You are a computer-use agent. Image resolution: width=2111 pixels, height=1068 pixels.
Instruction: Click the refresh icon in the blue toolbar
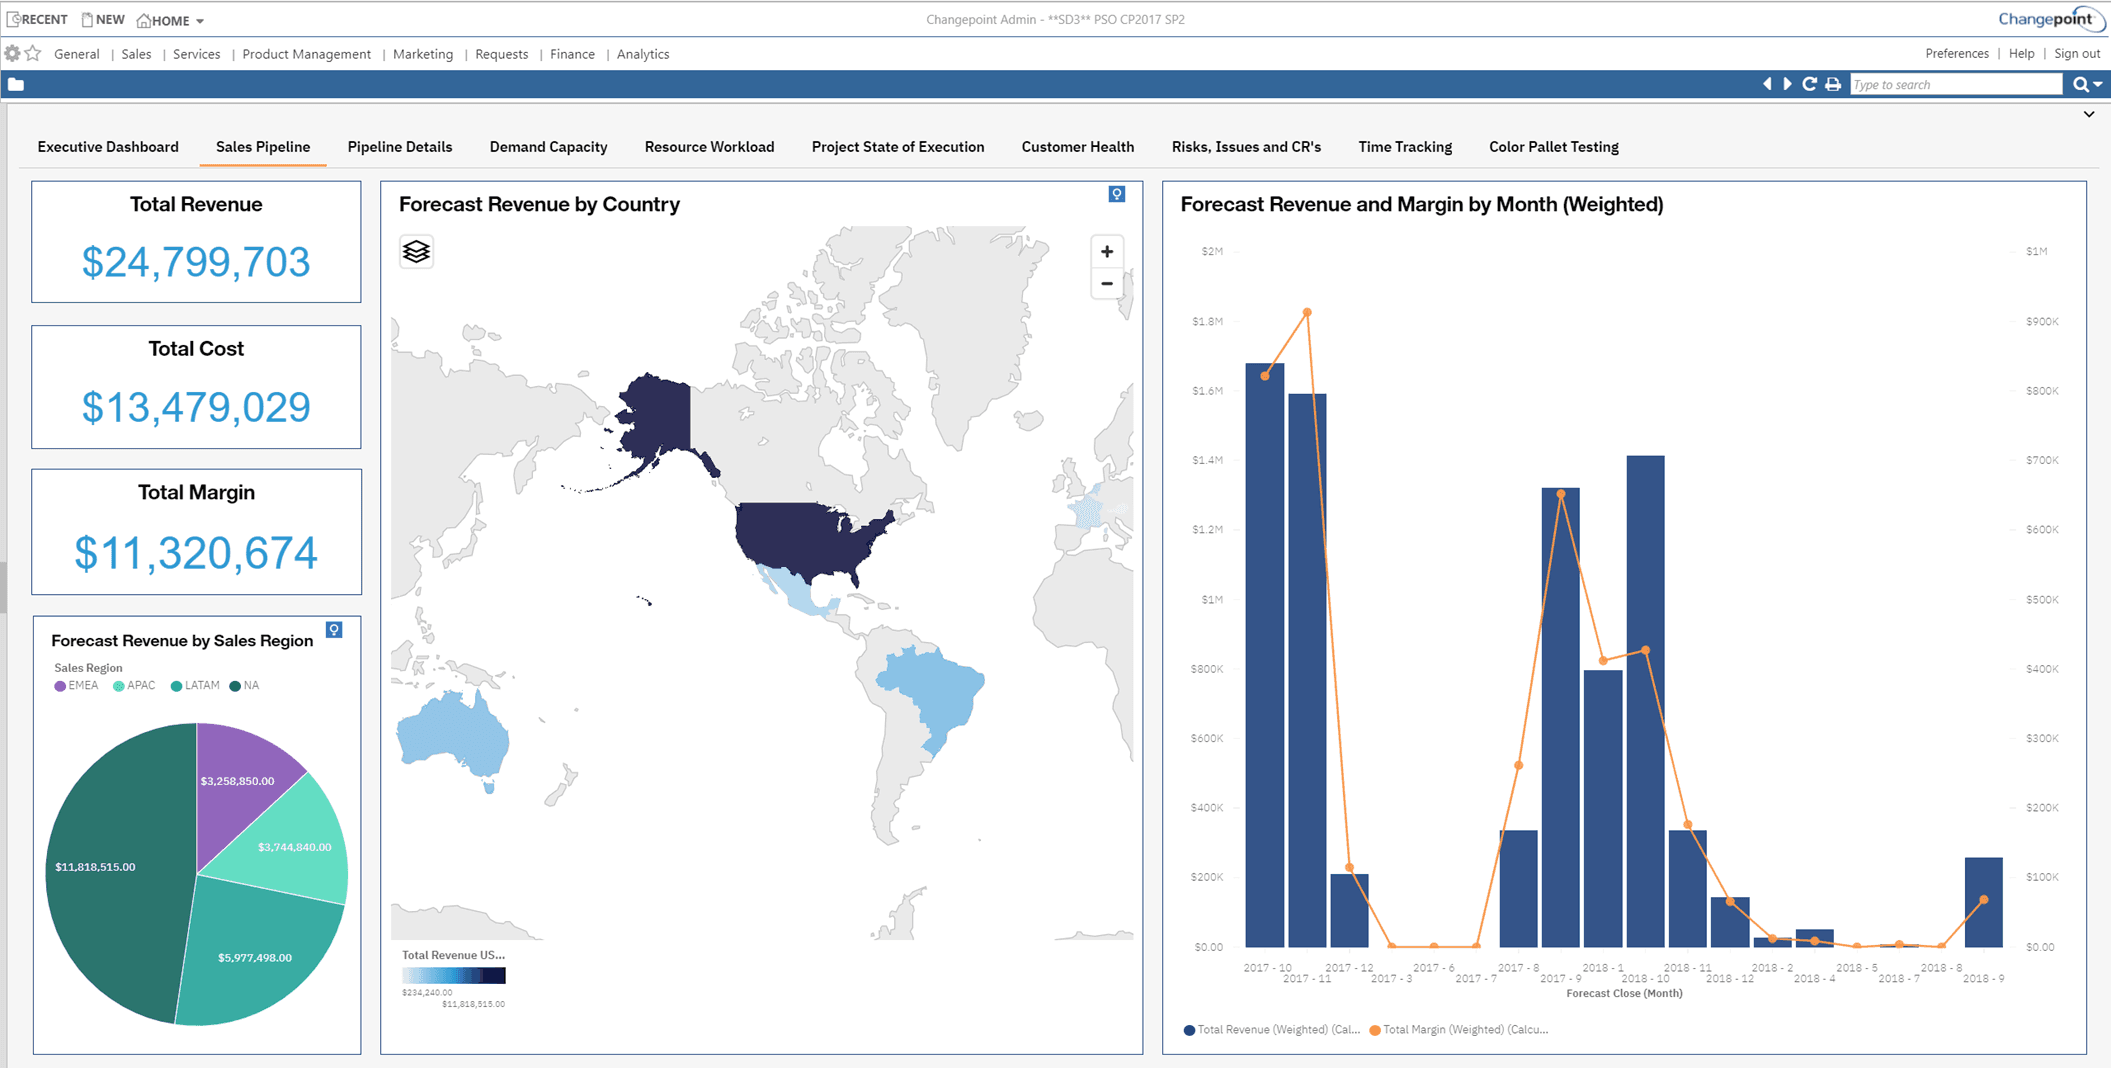1809,85
